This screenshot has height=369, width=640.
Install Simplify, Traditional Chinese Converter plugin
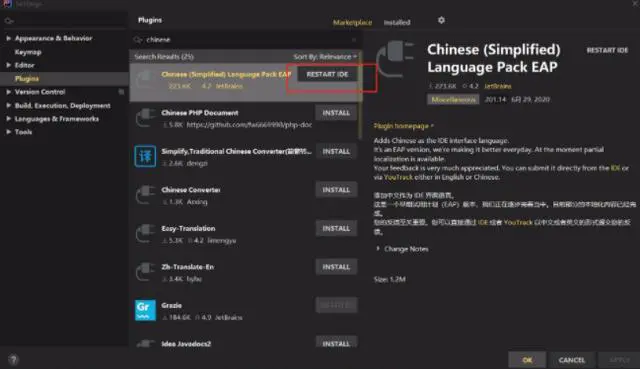click(x=336, y=151)
